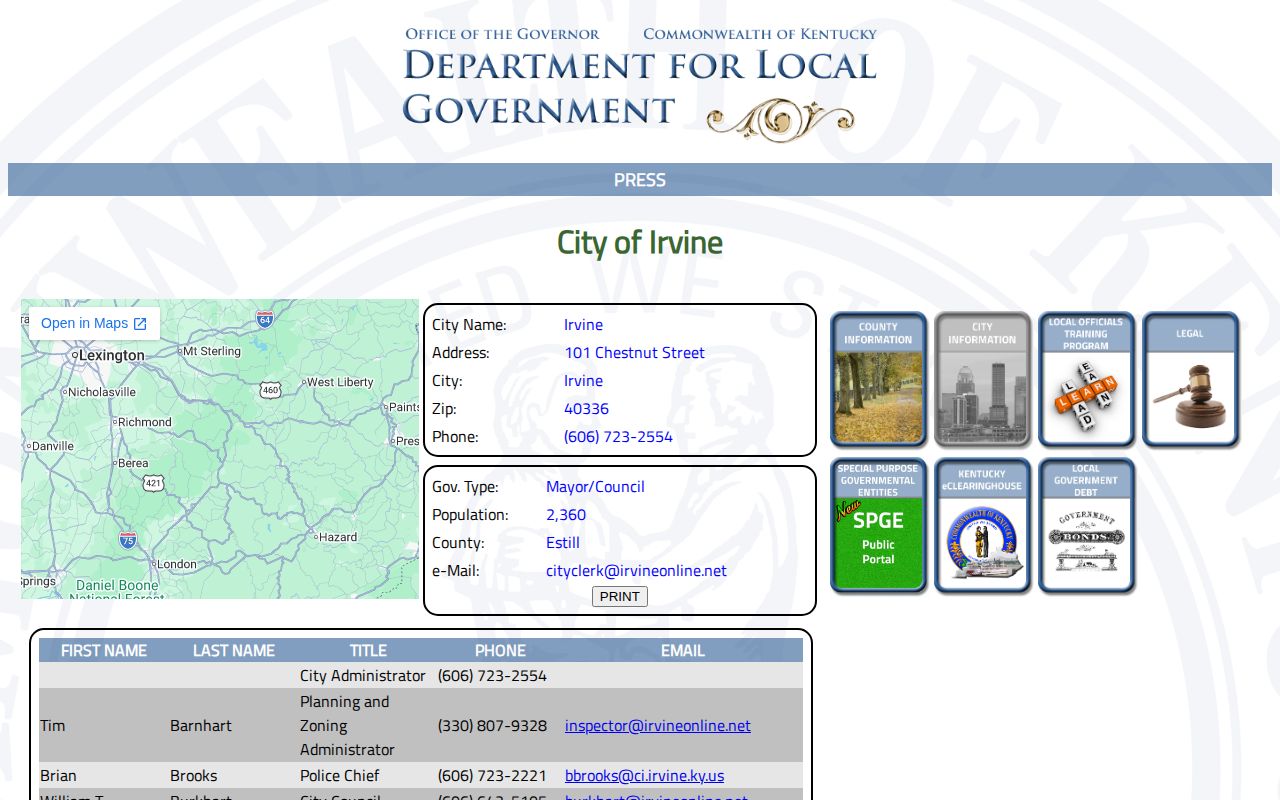Open the Legal gavel tile

point(1190,379)
